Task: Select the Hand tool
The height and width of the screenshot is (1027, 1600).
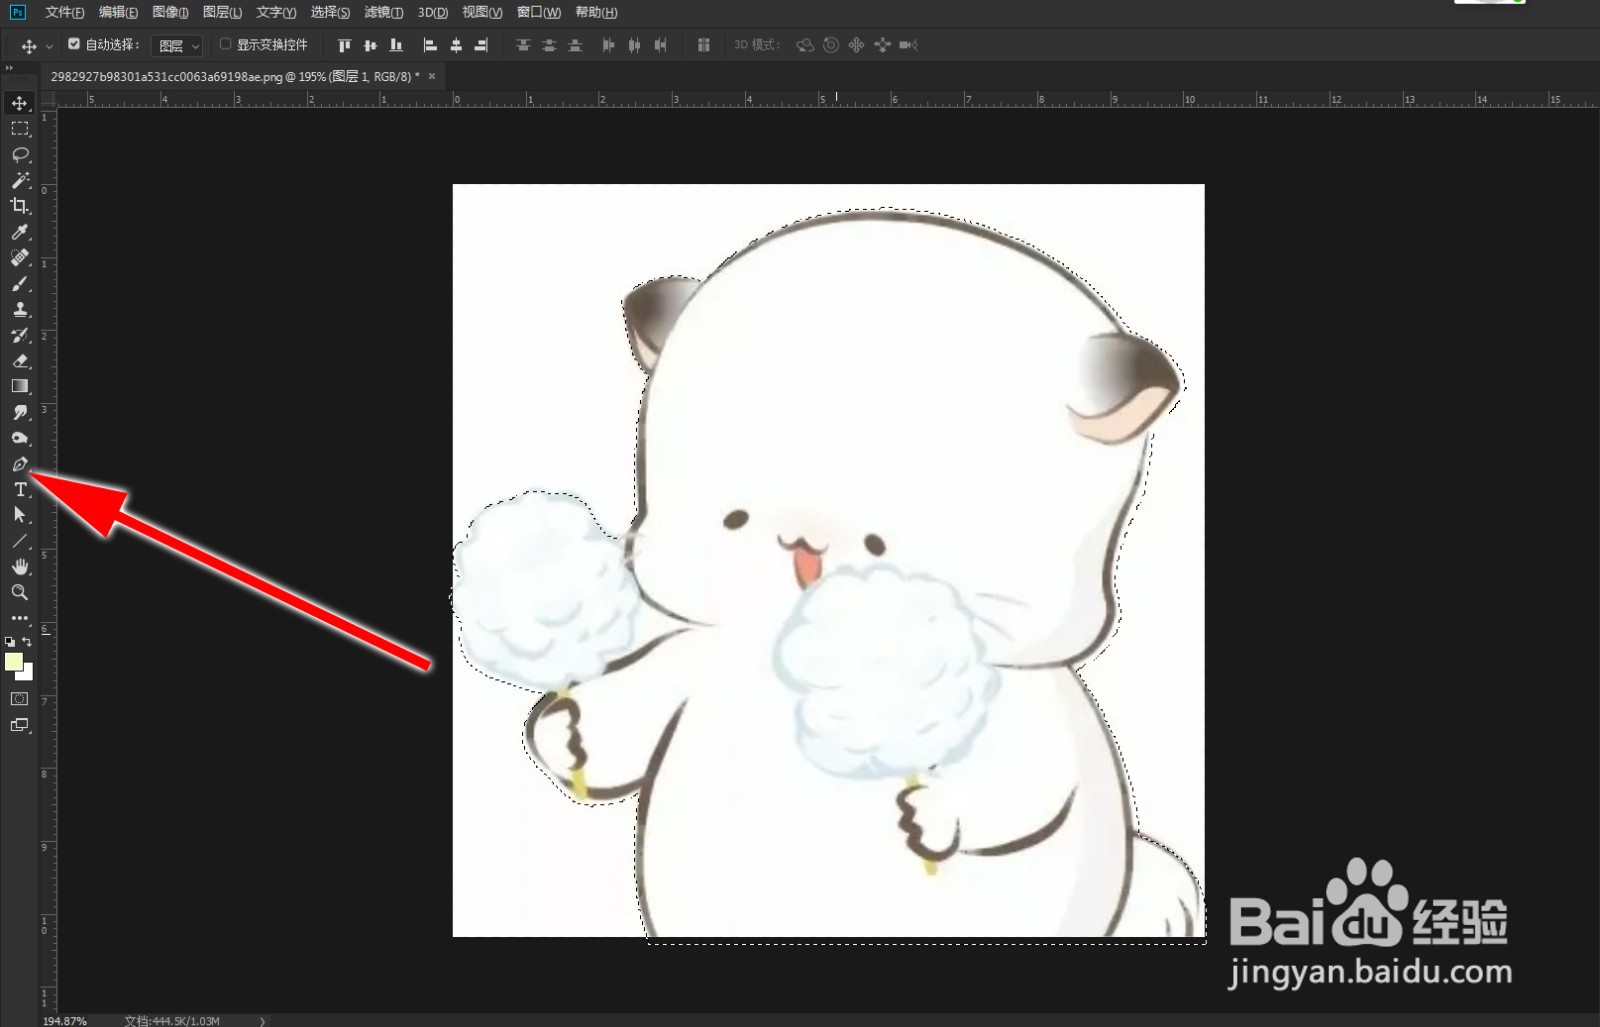Action: click(x=20, y=566)
